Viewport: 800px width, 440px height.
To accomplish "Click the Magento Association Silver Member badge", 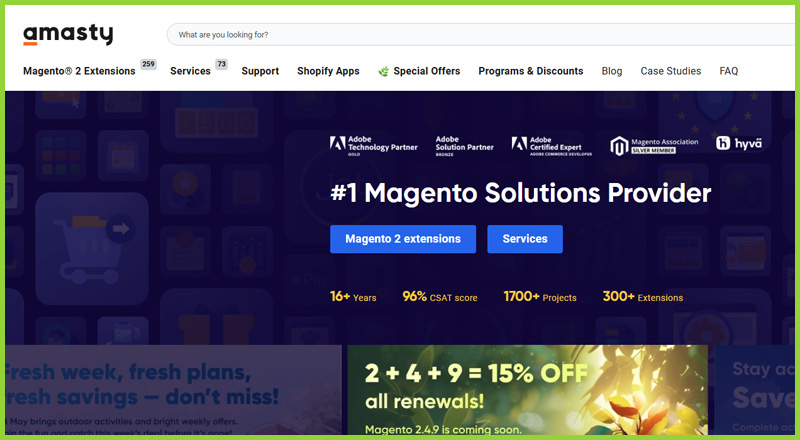I will coord(654,145).
